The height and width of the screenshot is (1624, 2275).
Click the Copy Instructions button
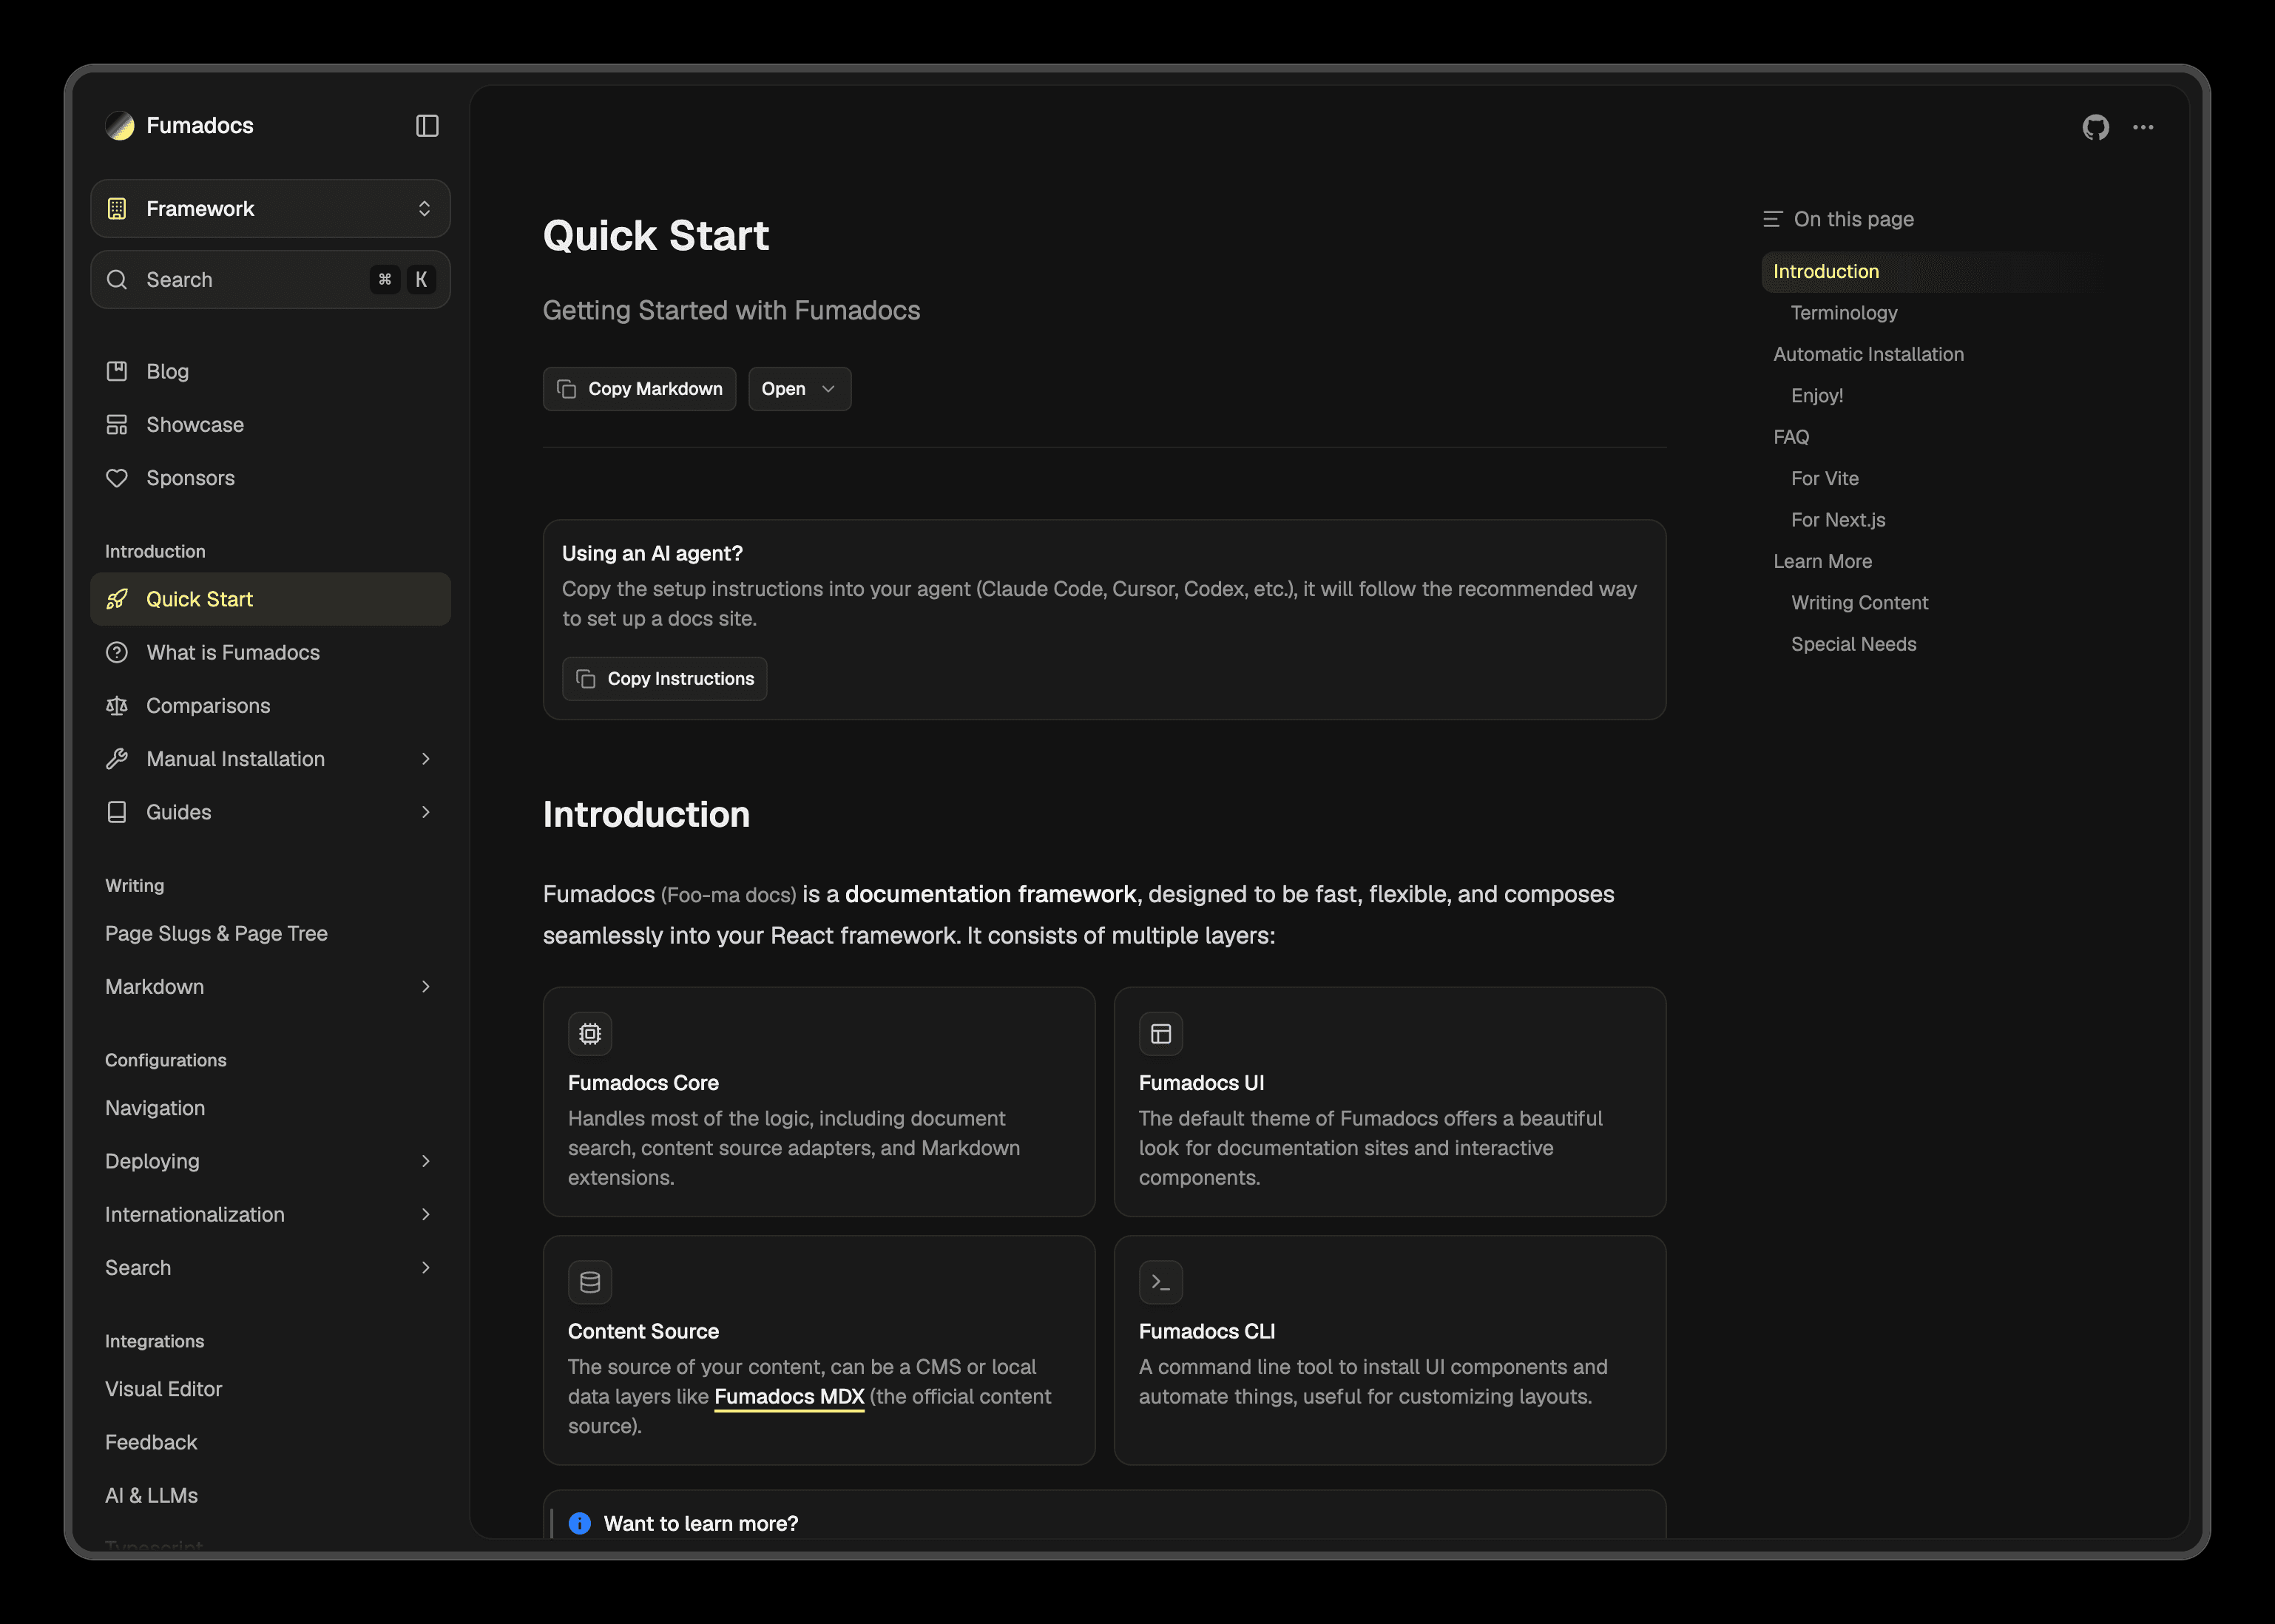664,679
